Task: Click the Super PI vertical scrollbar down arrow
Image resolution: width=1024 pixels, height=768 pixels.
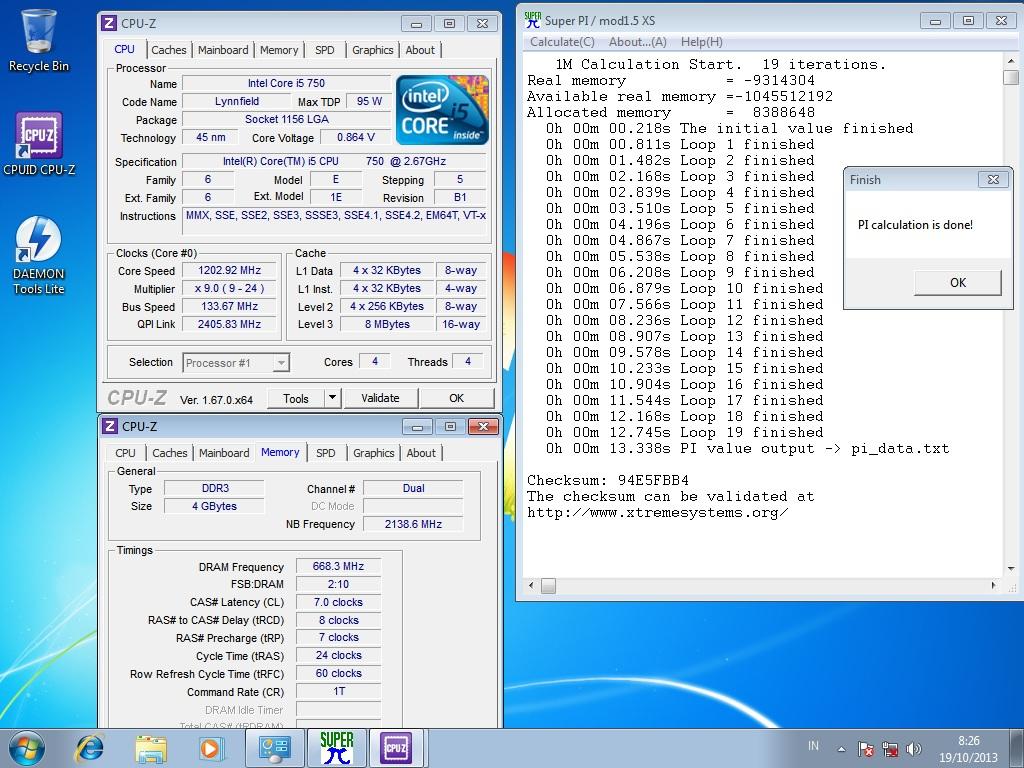Action: (x=1011, y=569)
